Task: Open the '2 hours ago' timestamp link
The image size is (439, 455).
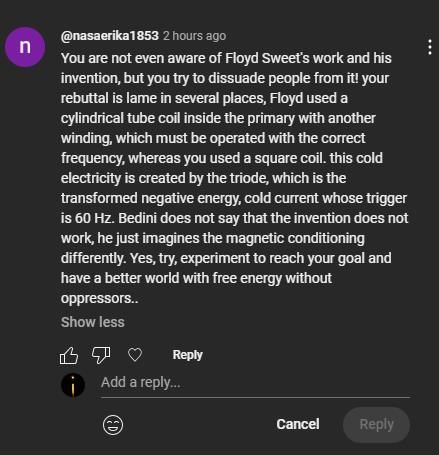Action: coord(195,36)
